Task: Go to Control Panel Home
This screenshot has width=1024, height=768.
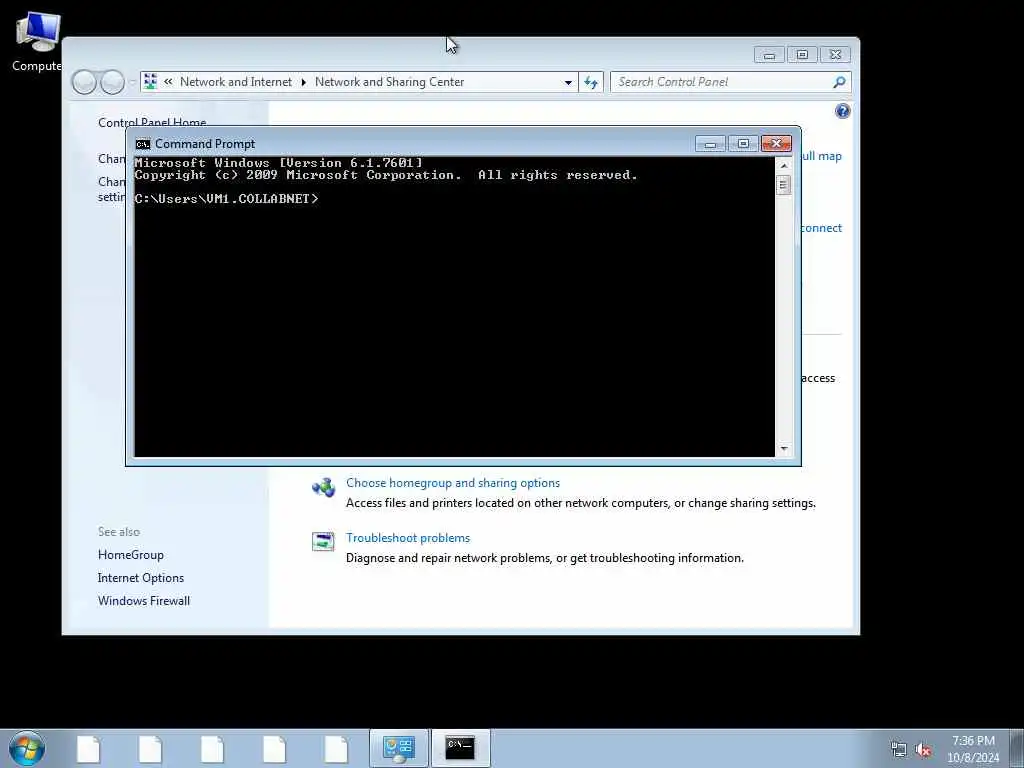Action: 152,122
